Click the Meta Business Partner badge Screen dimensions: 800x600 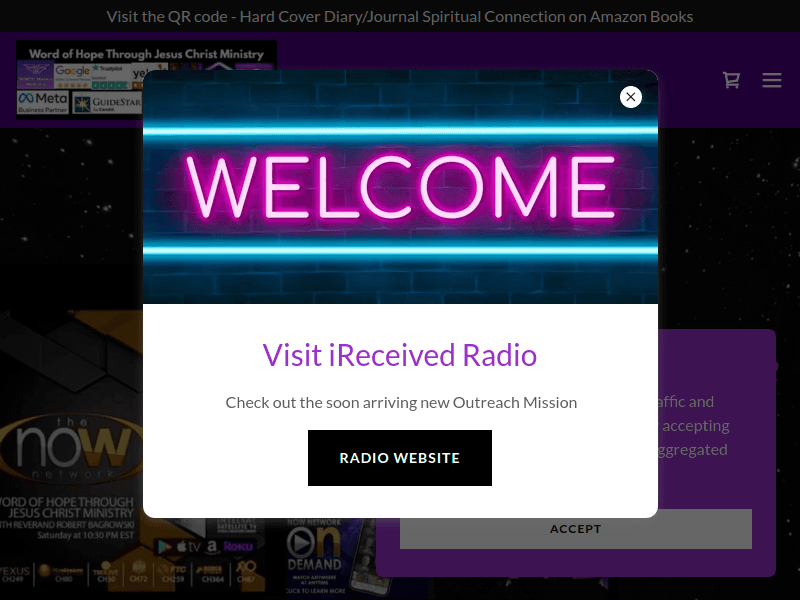tap(42, 103)
